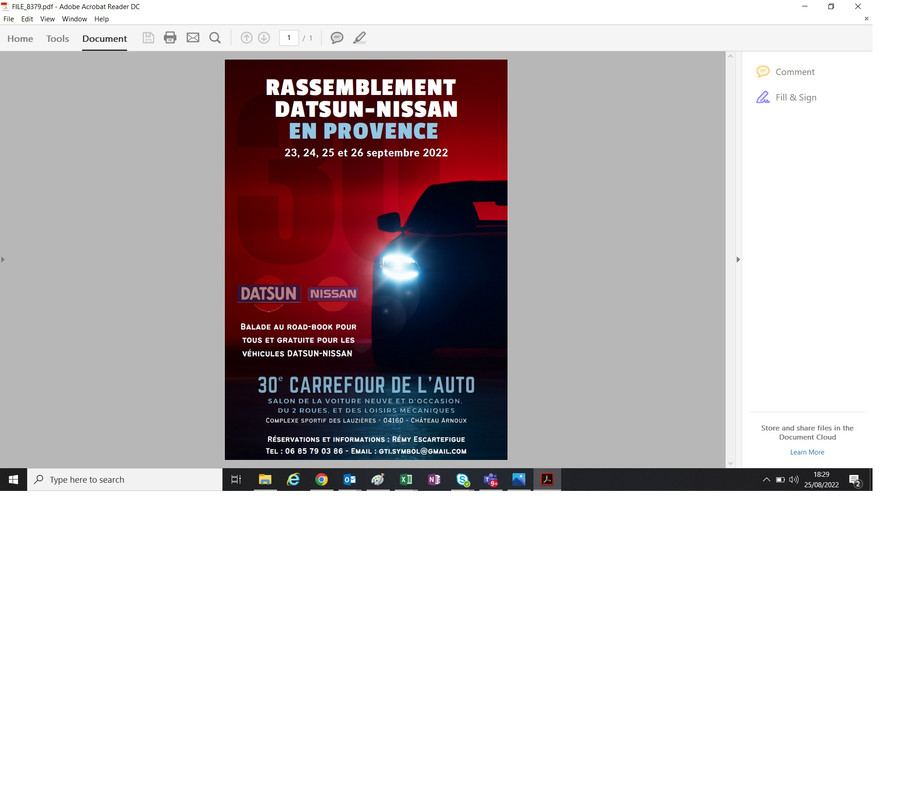Open the File menu
Screen dimensions: 916x800
9,19
